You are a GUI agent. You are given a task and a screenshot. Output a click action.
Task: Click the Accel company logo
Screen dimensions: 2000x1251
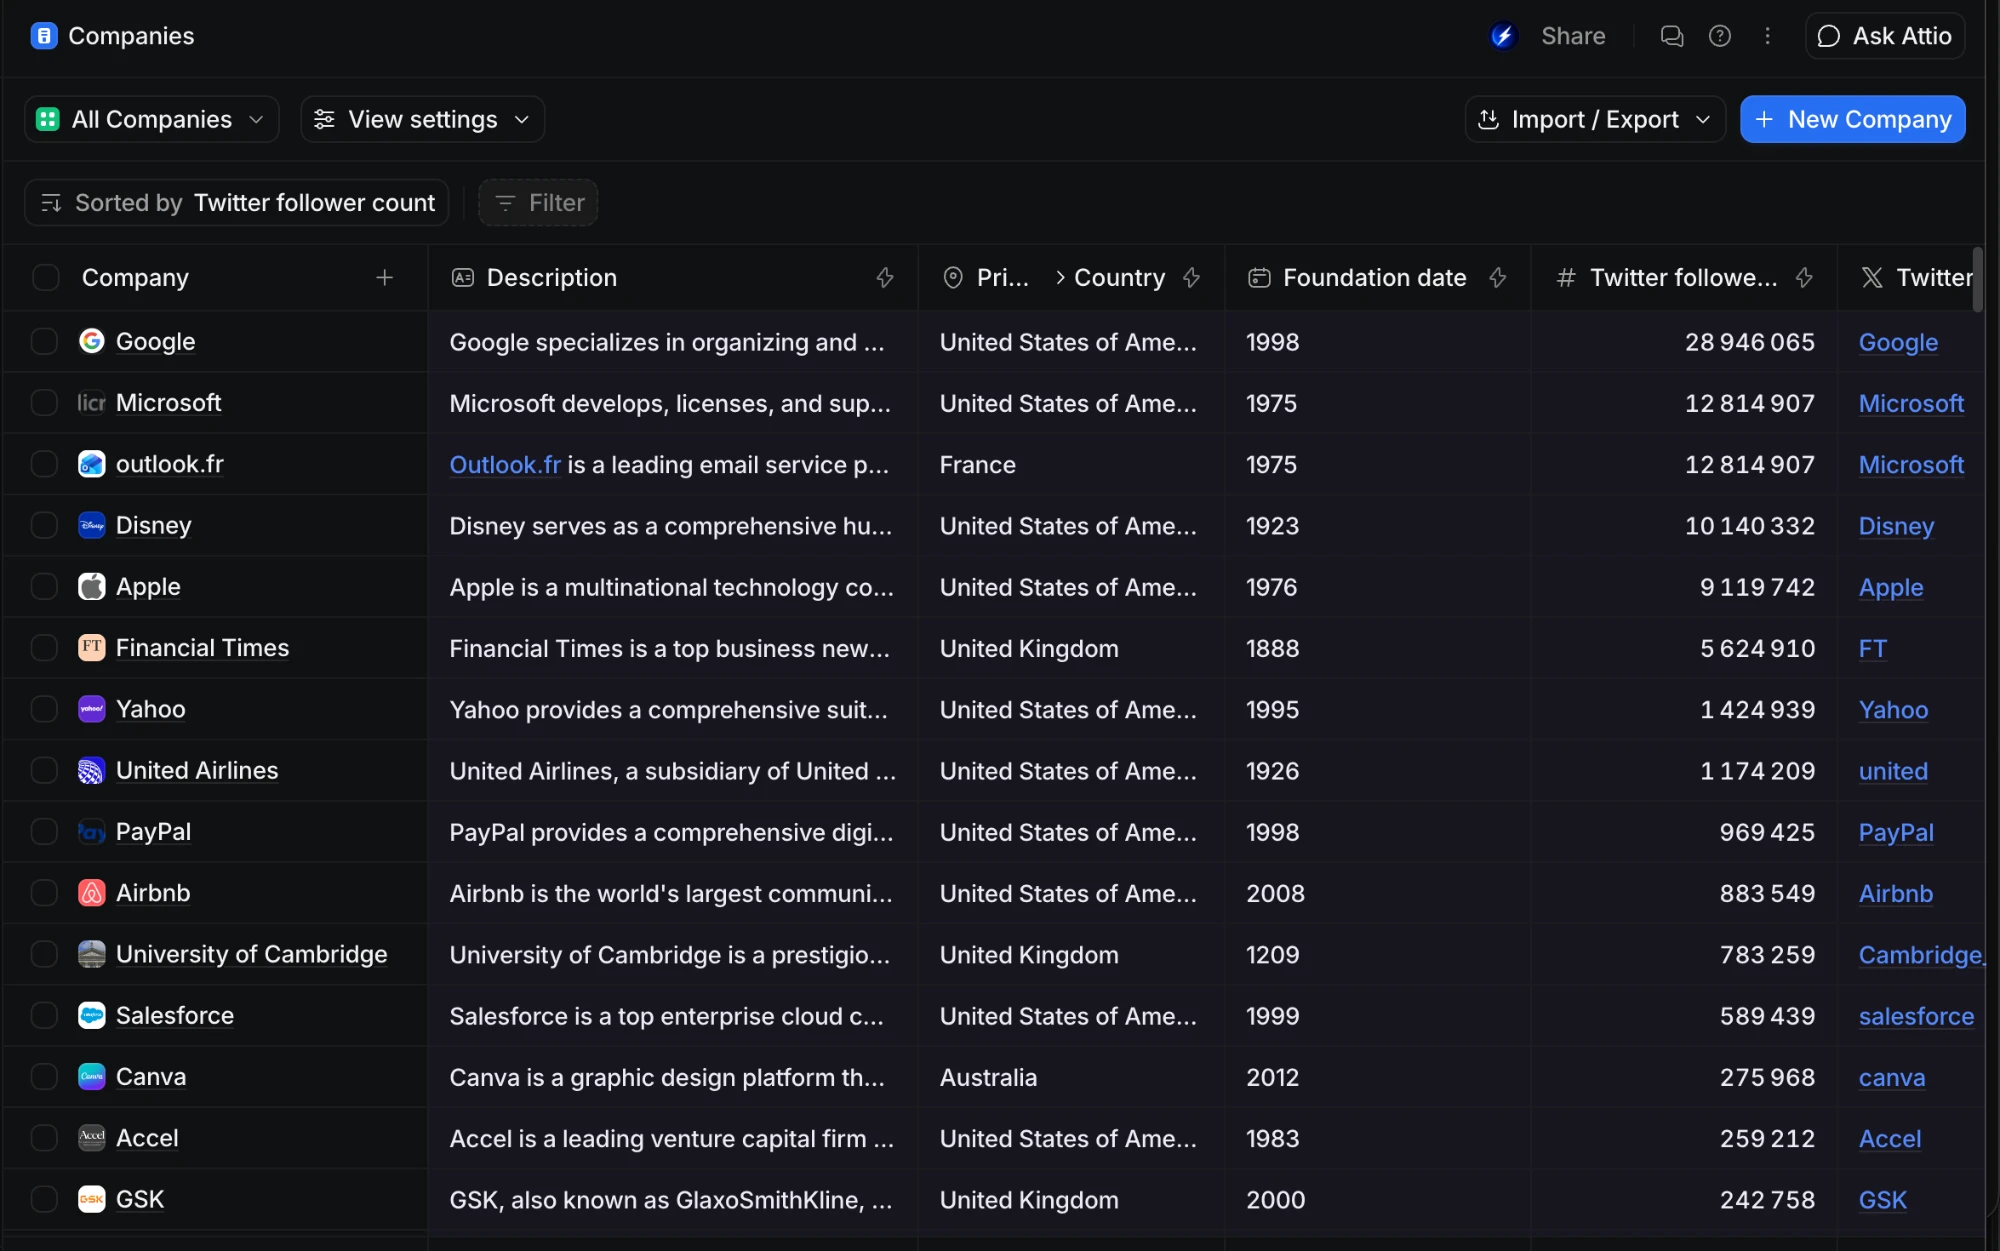(x=92, y=1137)
